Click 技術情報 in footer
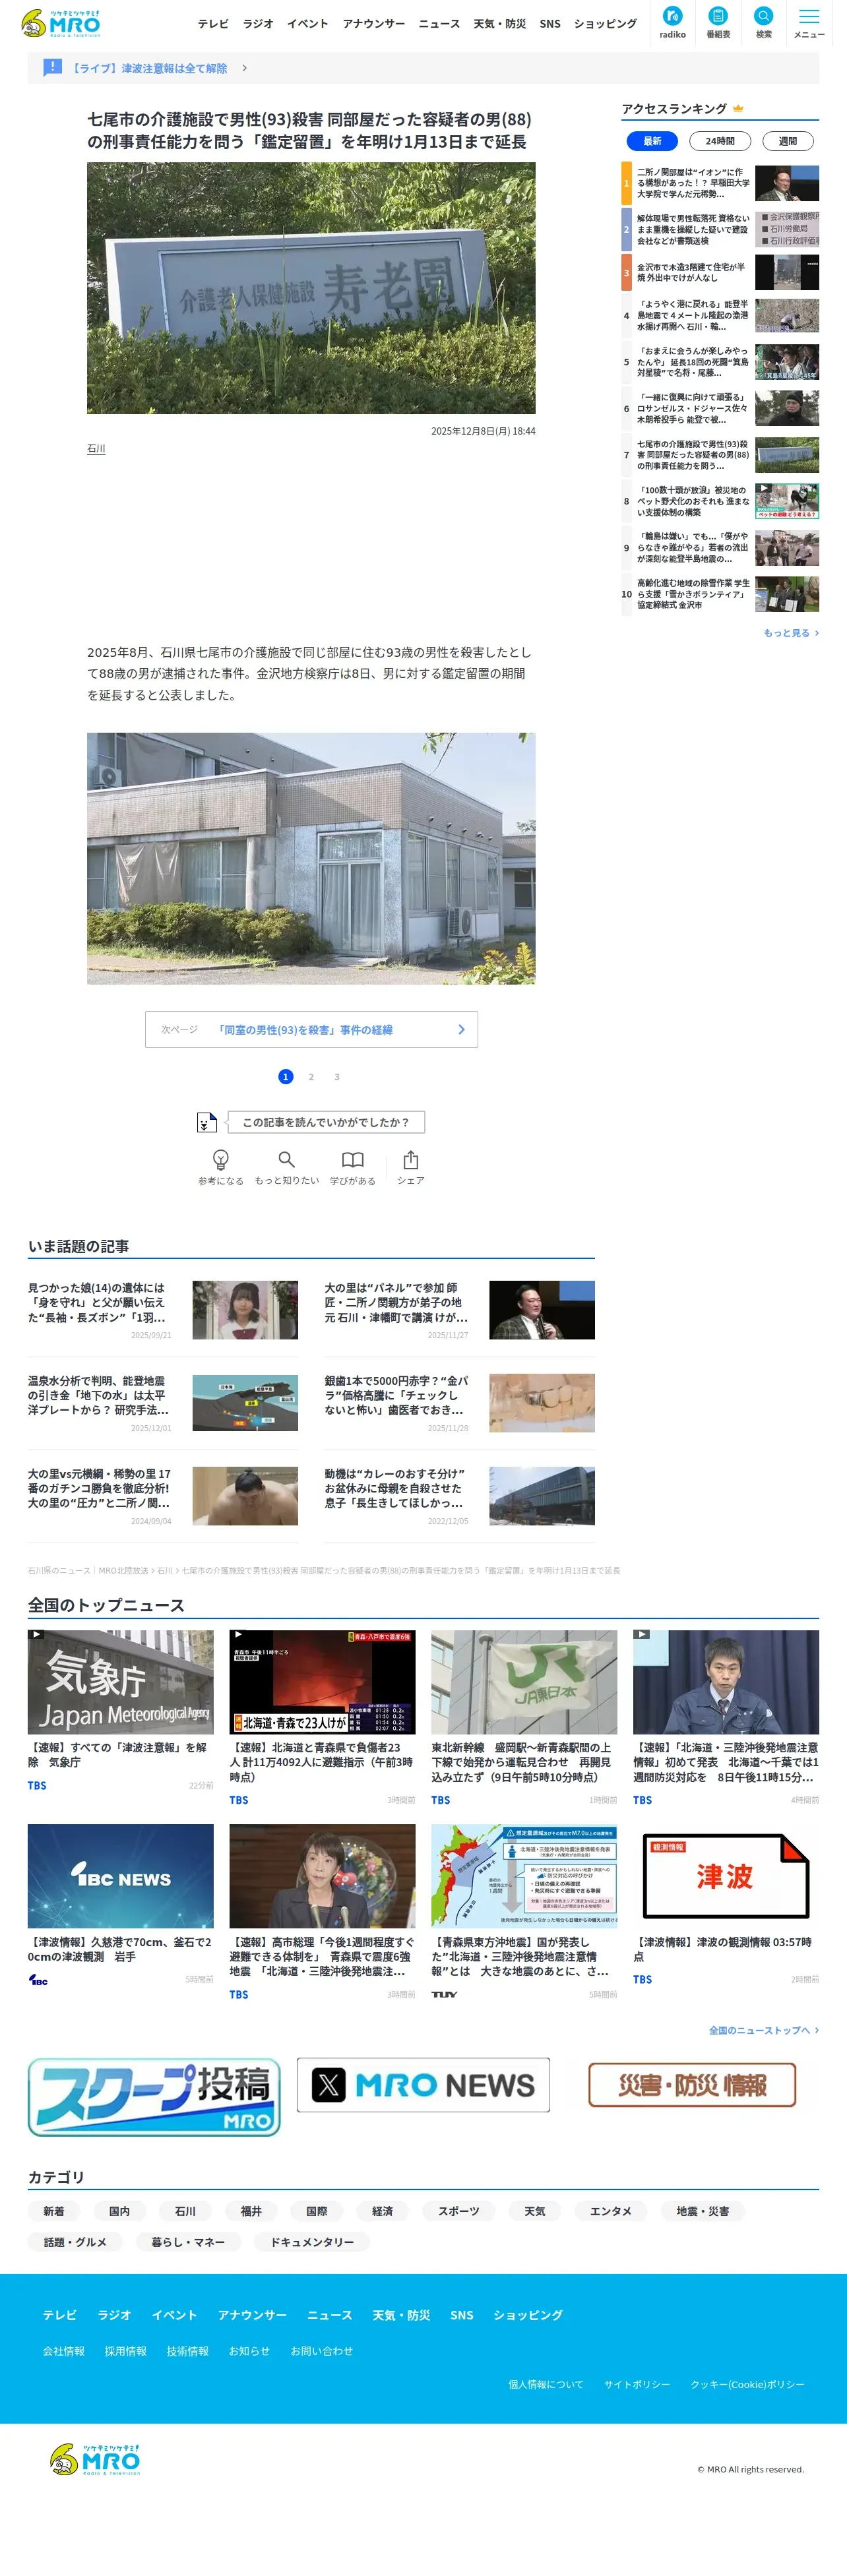The height and width of the screenshot is (2576, 847). tap(188, 2351)
